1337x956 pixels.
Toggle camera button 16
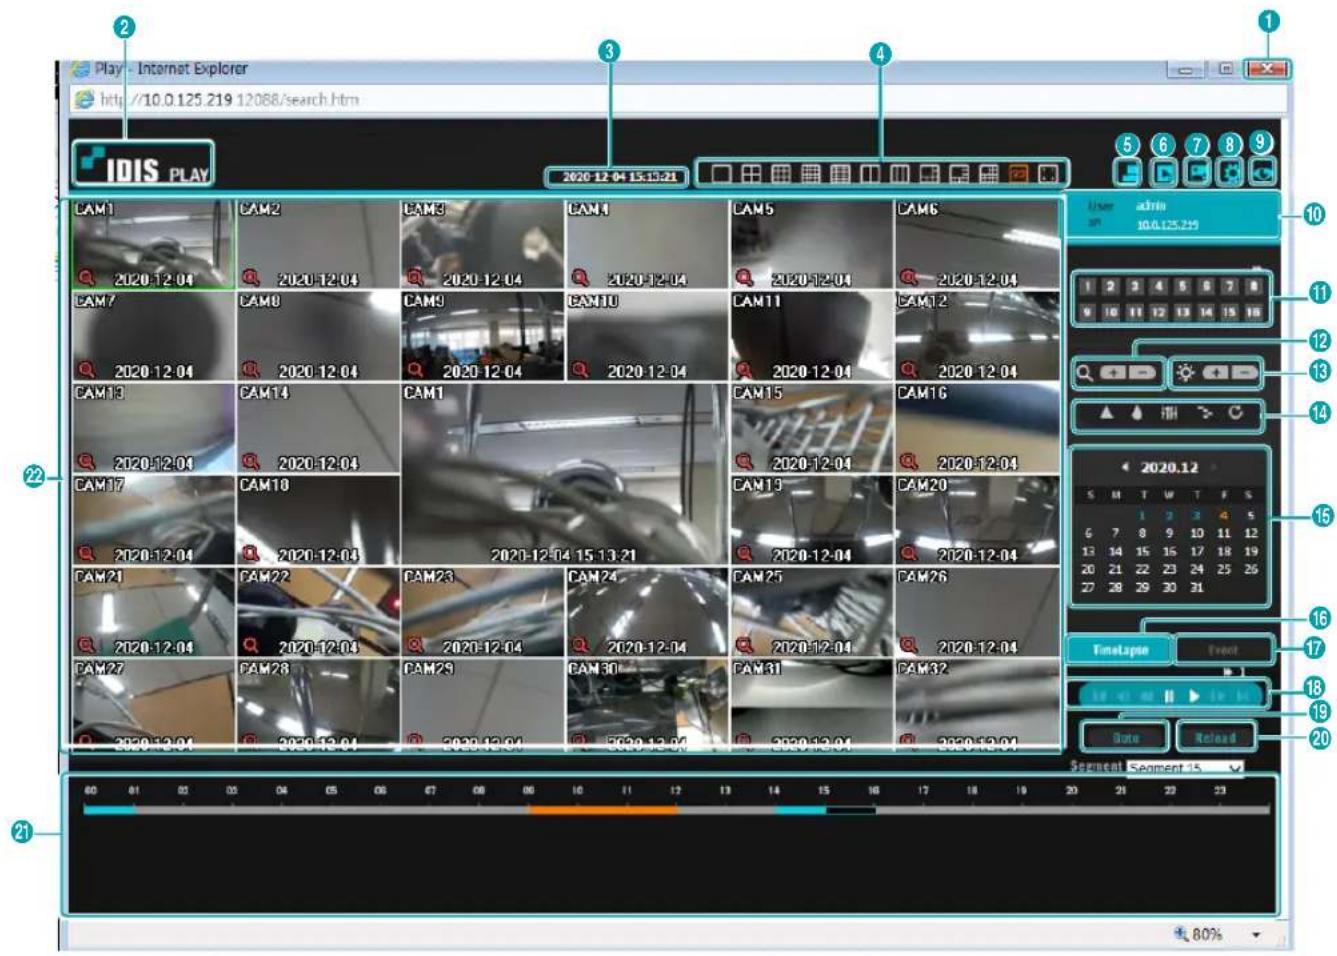(1254, 312)
